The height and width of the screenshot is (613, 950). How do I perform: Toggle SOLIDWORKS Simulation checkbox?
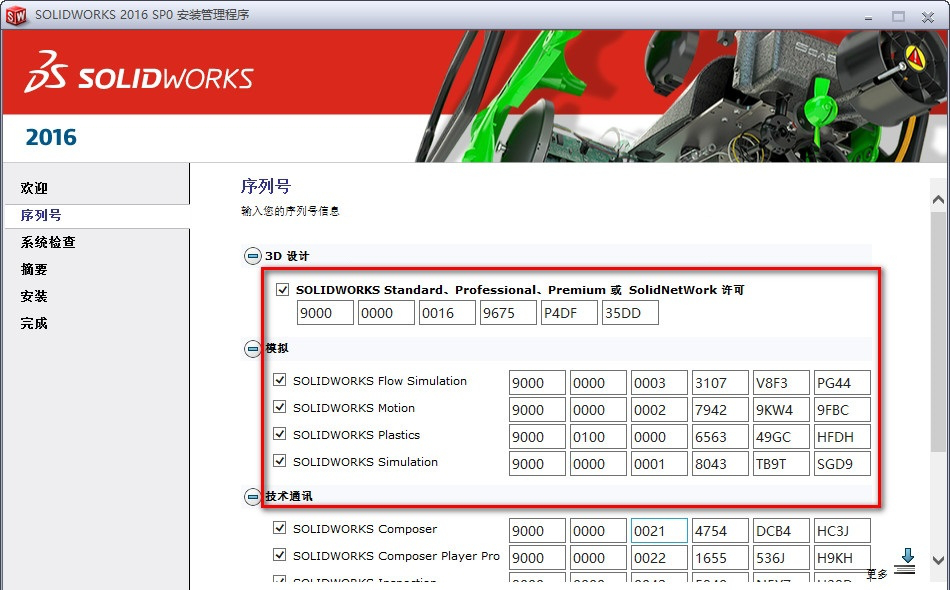[x=279, y=460]
